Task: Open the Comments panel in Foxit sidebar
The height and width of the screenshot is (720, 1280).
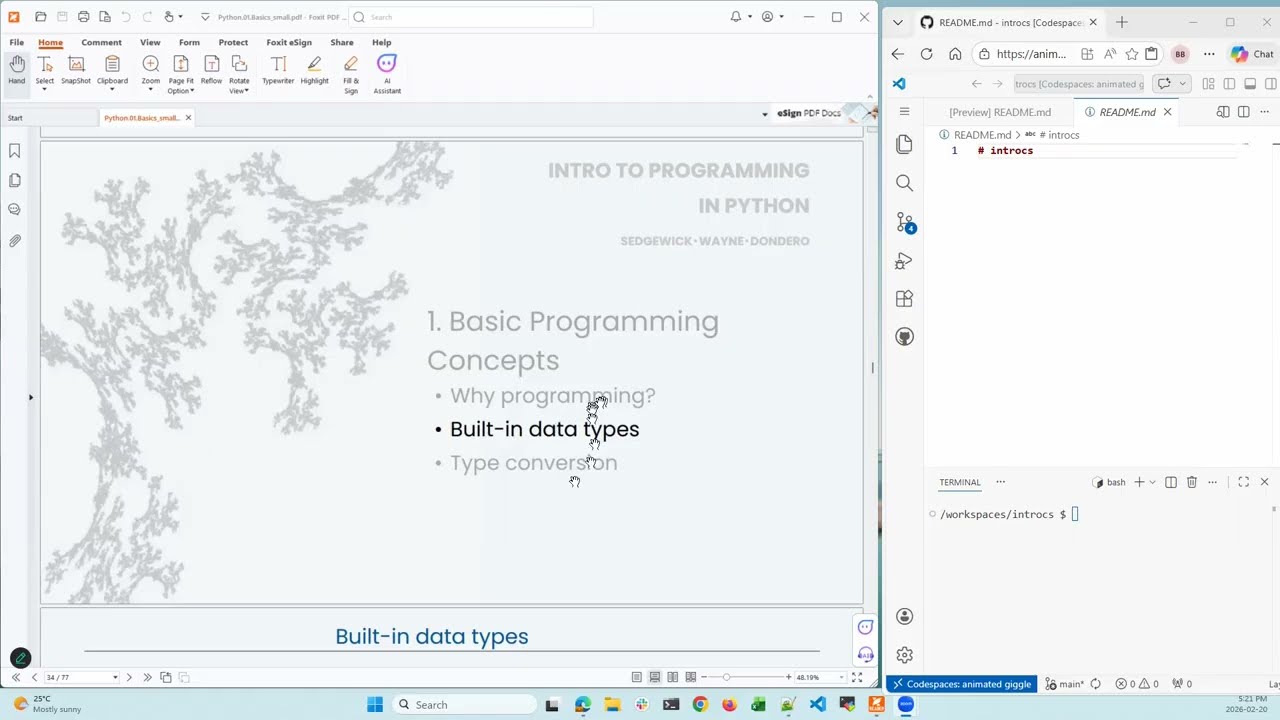Action: [x=15, y=210]
